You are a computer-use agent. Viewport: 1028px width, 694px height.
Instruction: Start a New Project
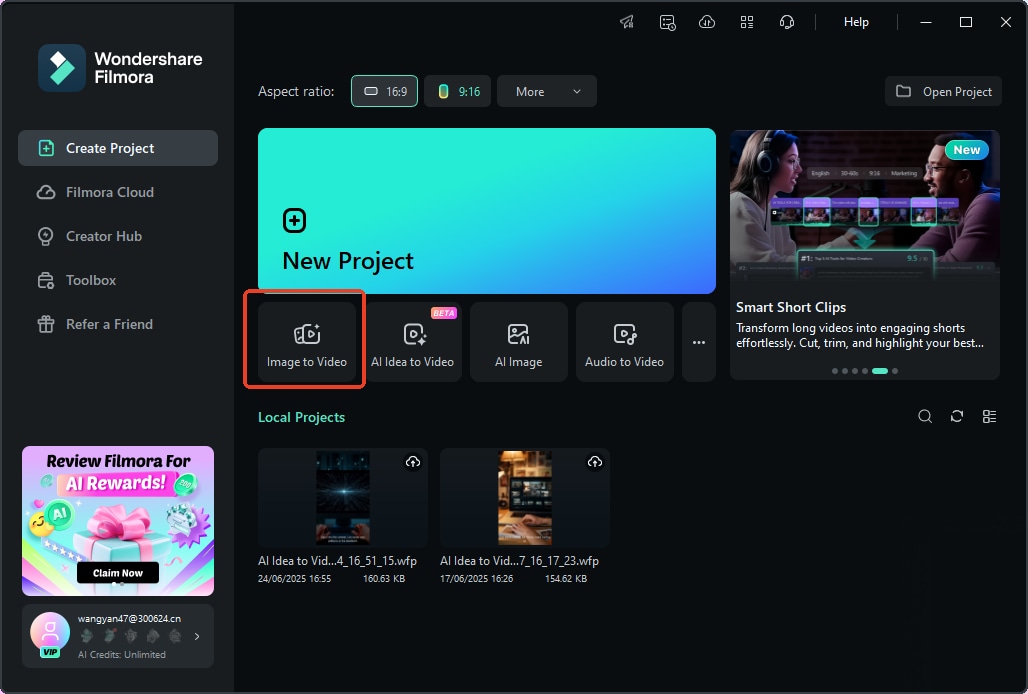point(486,211)
